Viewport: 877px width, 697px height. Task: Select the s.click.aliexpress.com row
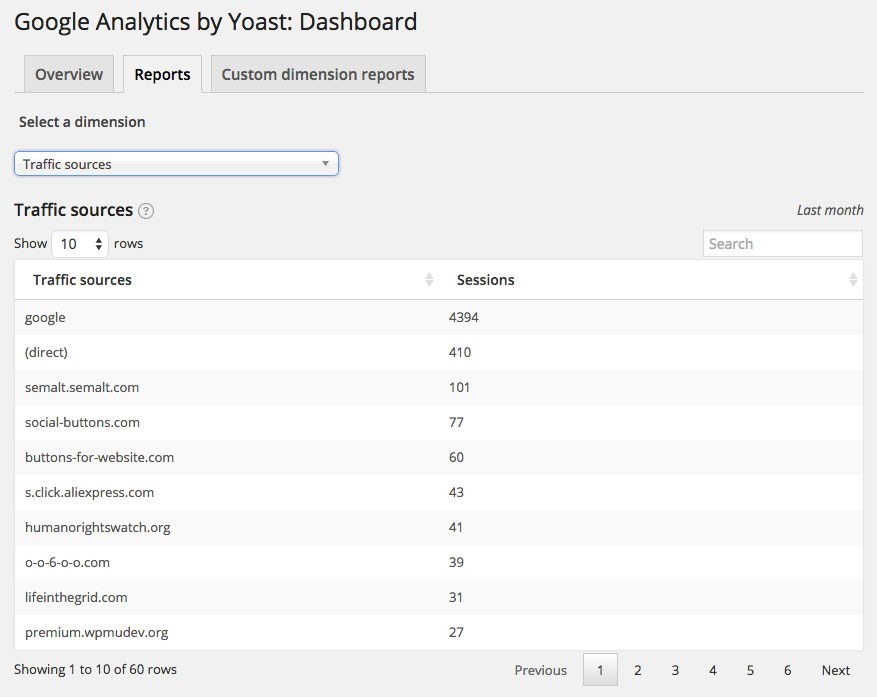(x=439, y=492)
